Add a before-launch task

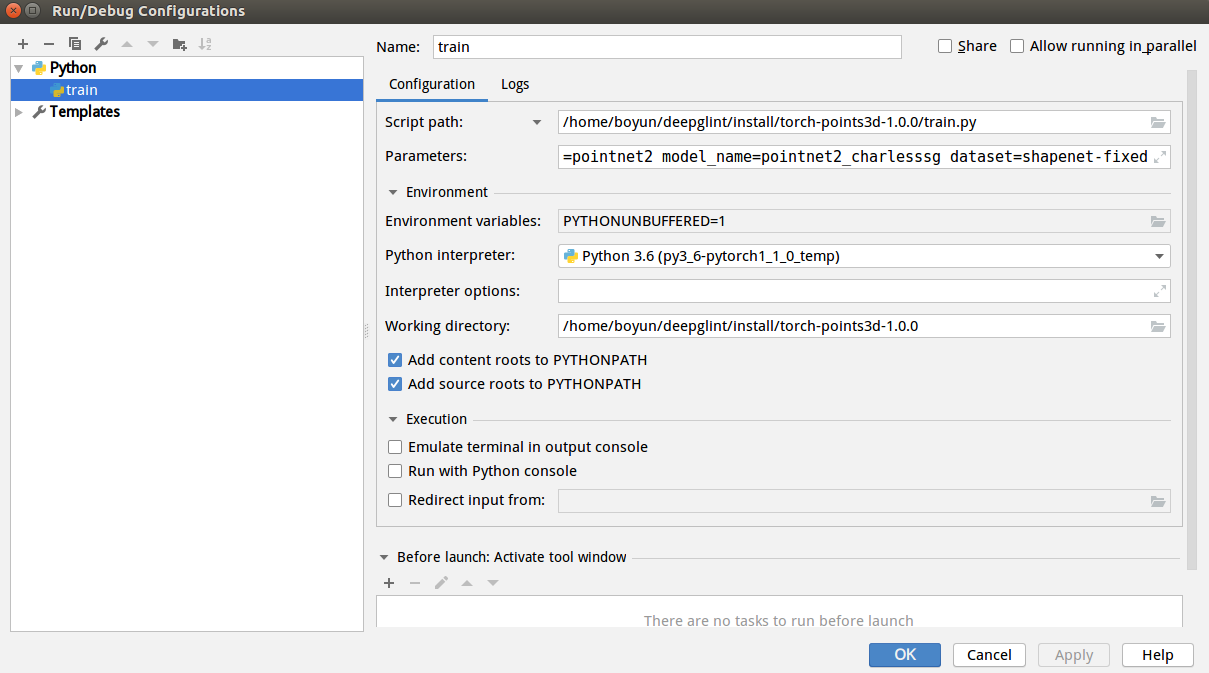[x=389, y=583]
